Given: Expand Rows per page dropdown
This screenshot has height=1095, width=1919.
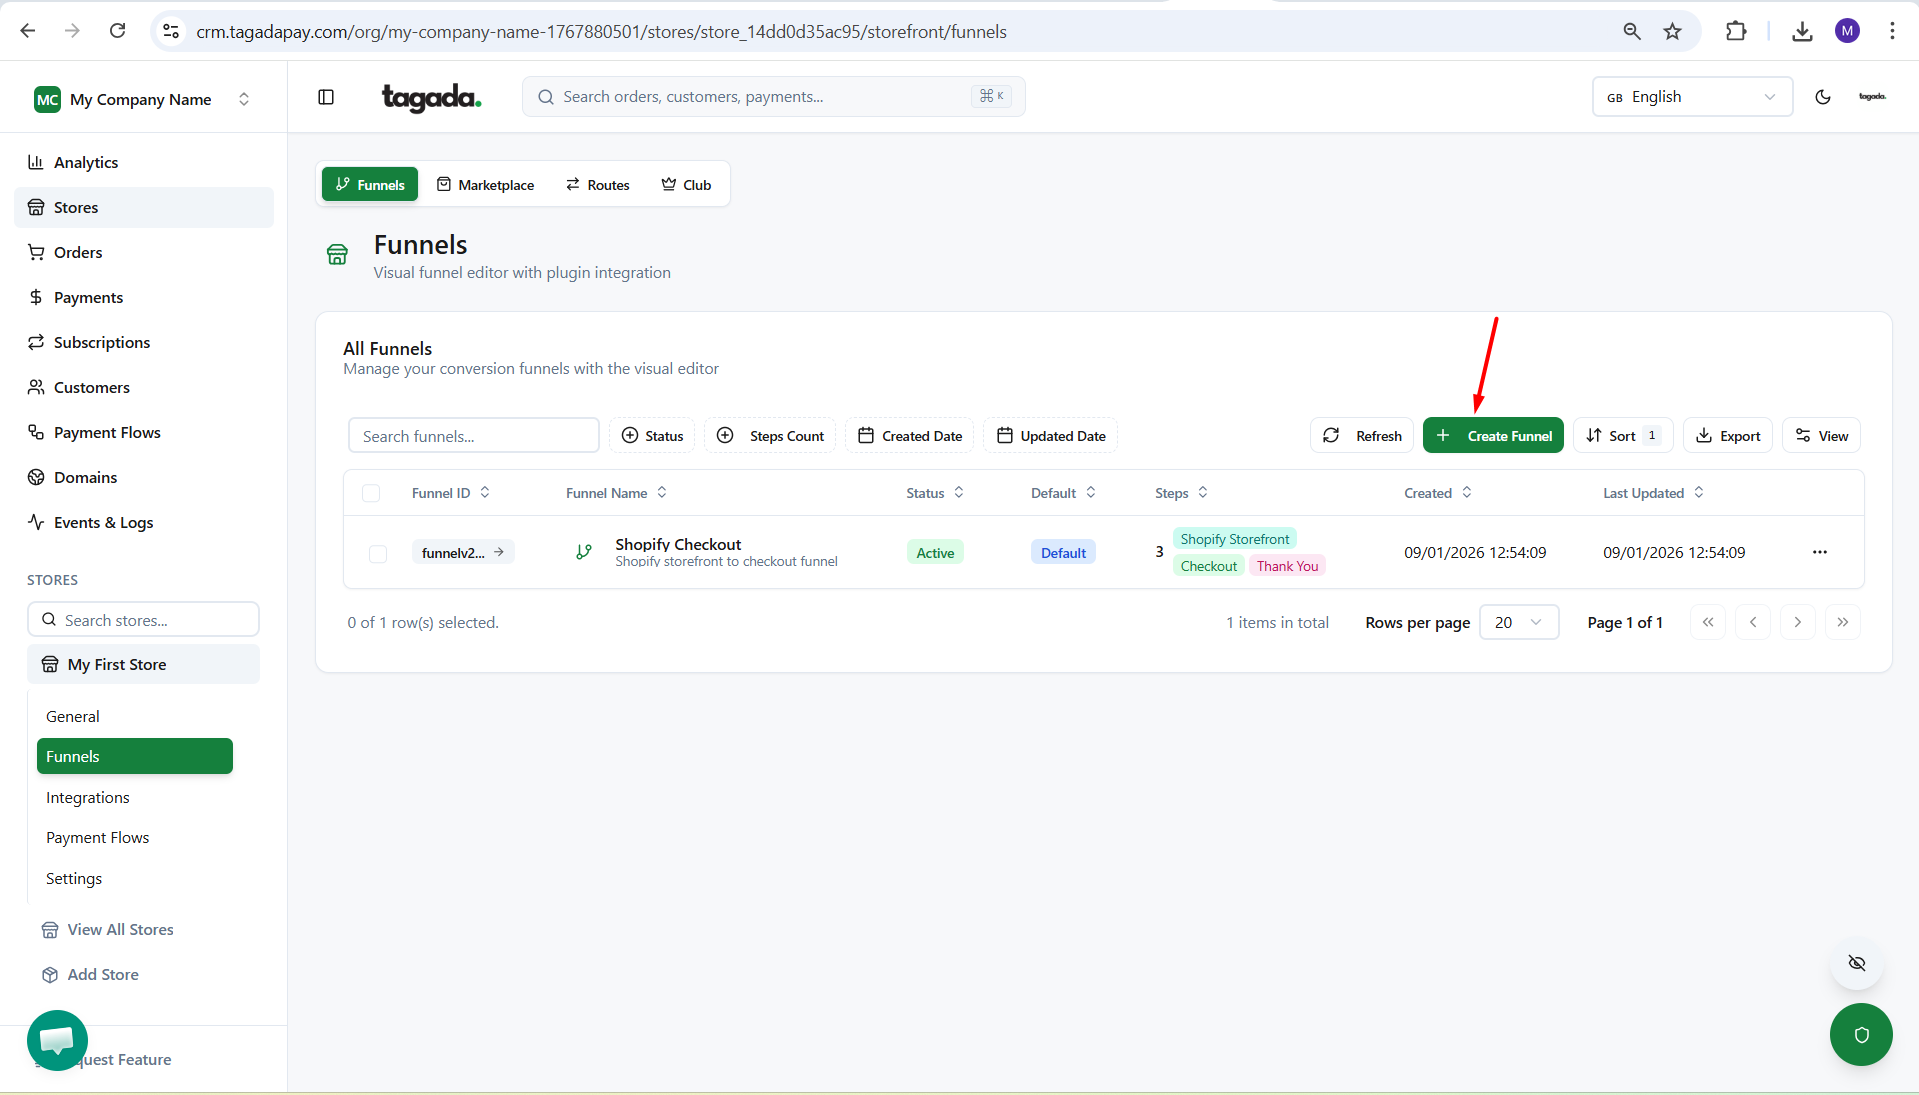Looking at the screenshot, I should [x=1518, y=622].
